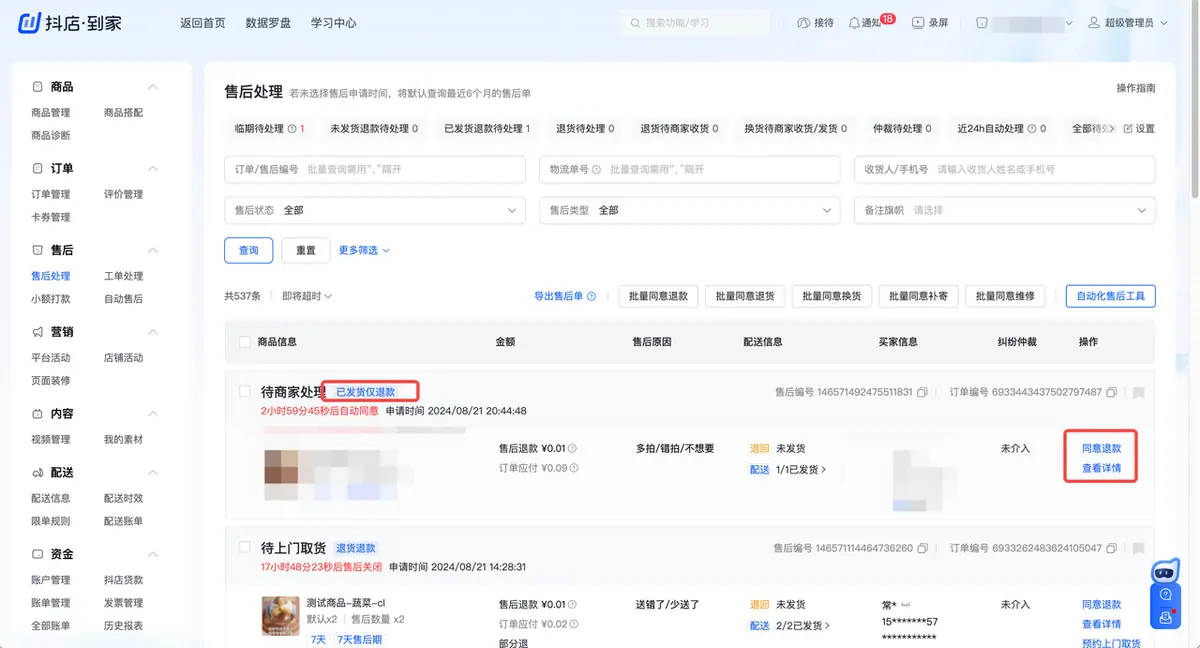This screenshot has height=648, width=1200.
Task: Open 接待 customer reception icon
Action: click(803, 23)
